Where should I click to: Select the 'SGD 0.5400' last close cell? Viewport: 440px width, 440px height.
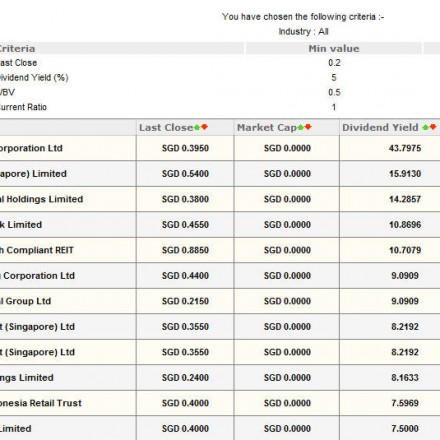(x=185, y=174)
